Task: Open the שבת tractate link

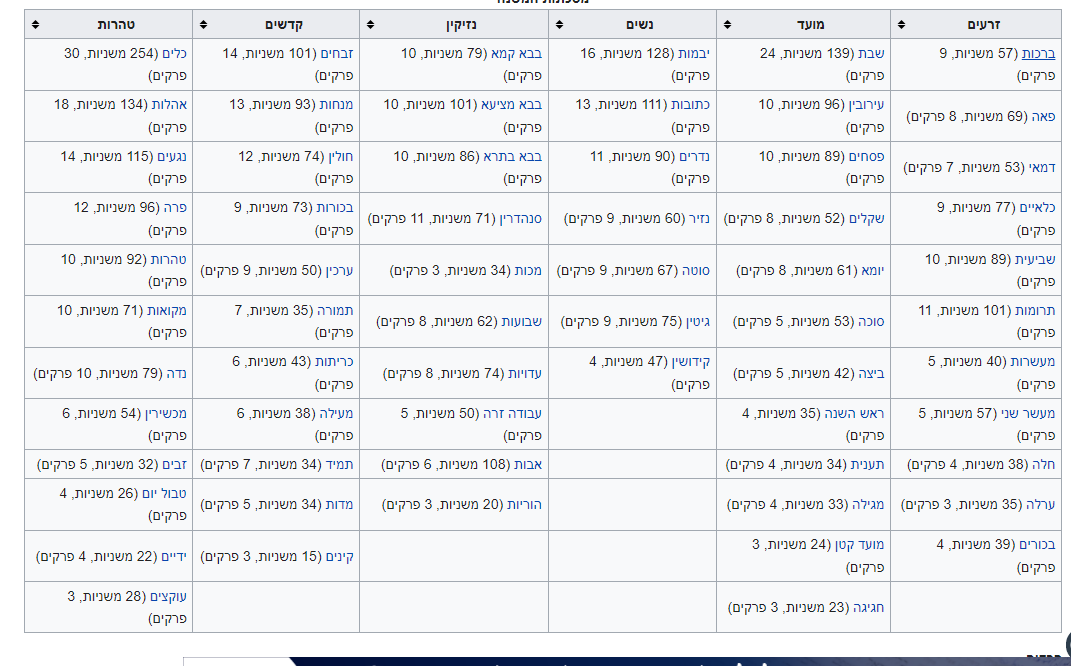Action: click(871, 53)
